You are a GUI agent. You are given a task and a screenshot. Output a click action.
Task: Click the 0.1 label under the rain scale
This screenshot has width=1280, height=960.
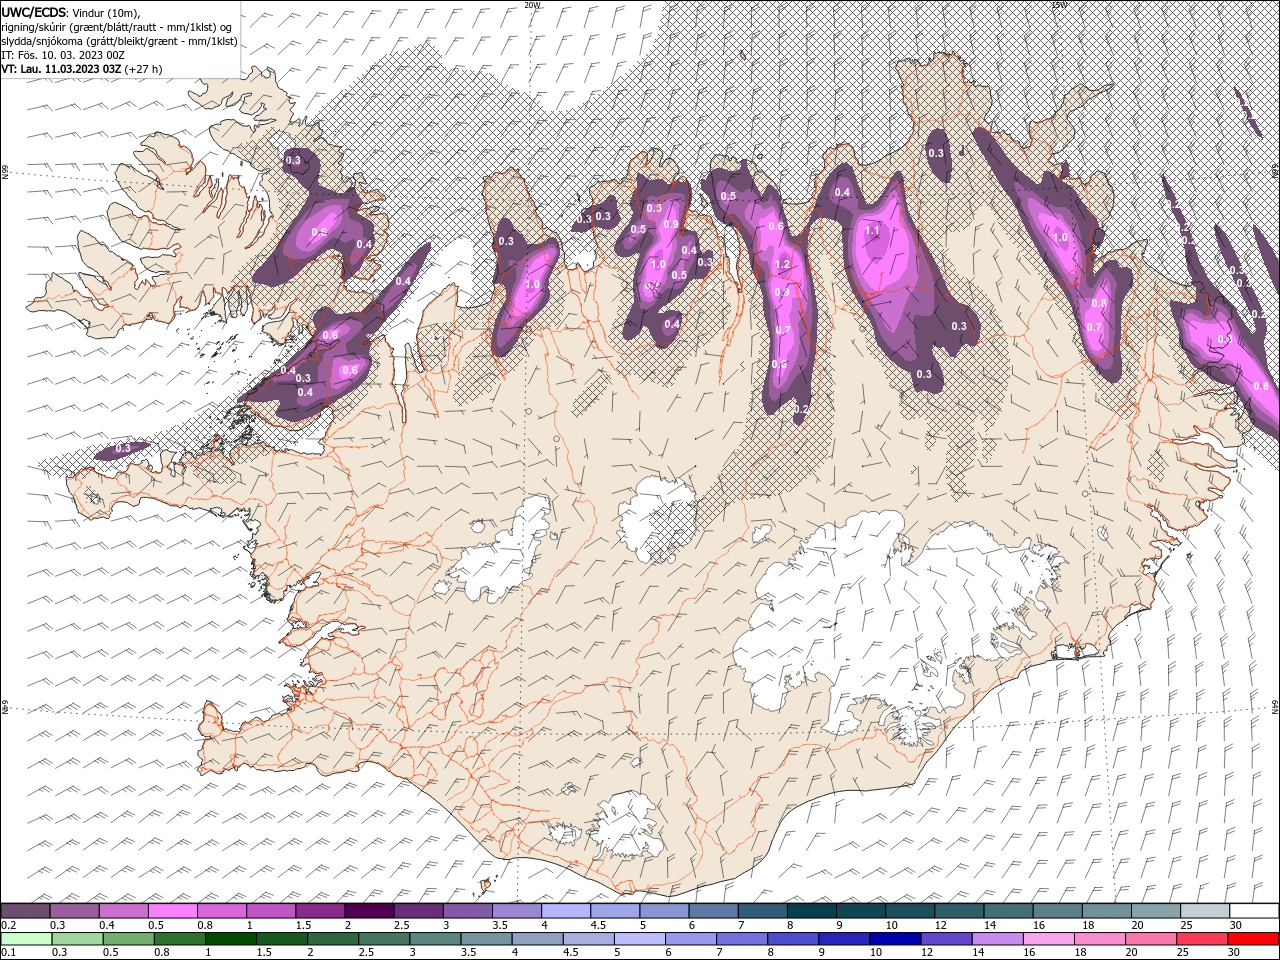(x=7, y=952)
